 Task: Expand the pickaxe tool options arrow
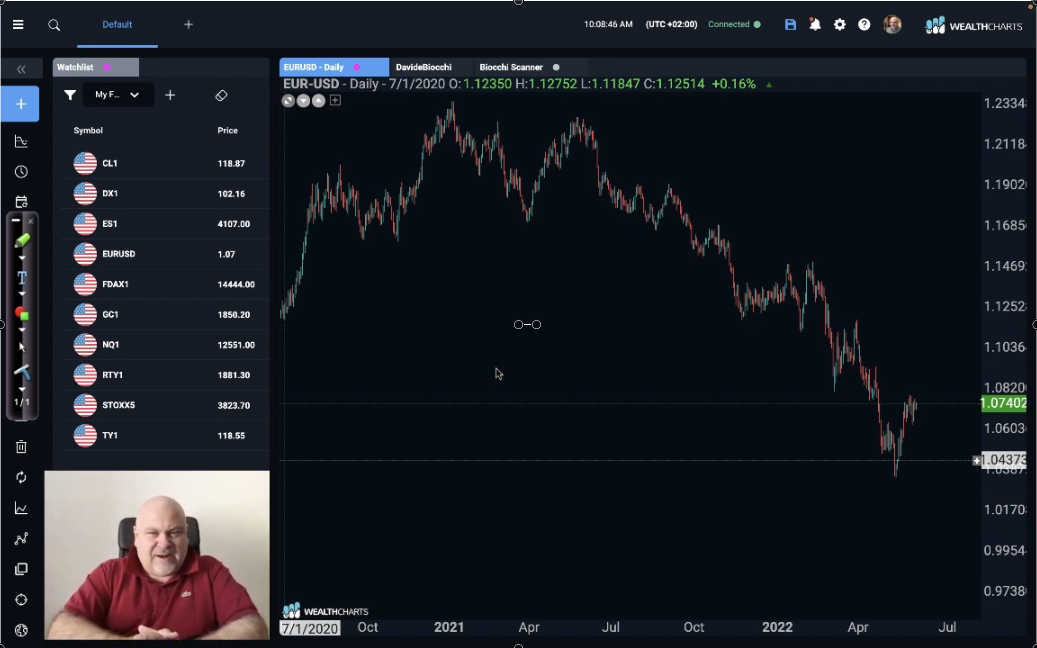point(22,389)
